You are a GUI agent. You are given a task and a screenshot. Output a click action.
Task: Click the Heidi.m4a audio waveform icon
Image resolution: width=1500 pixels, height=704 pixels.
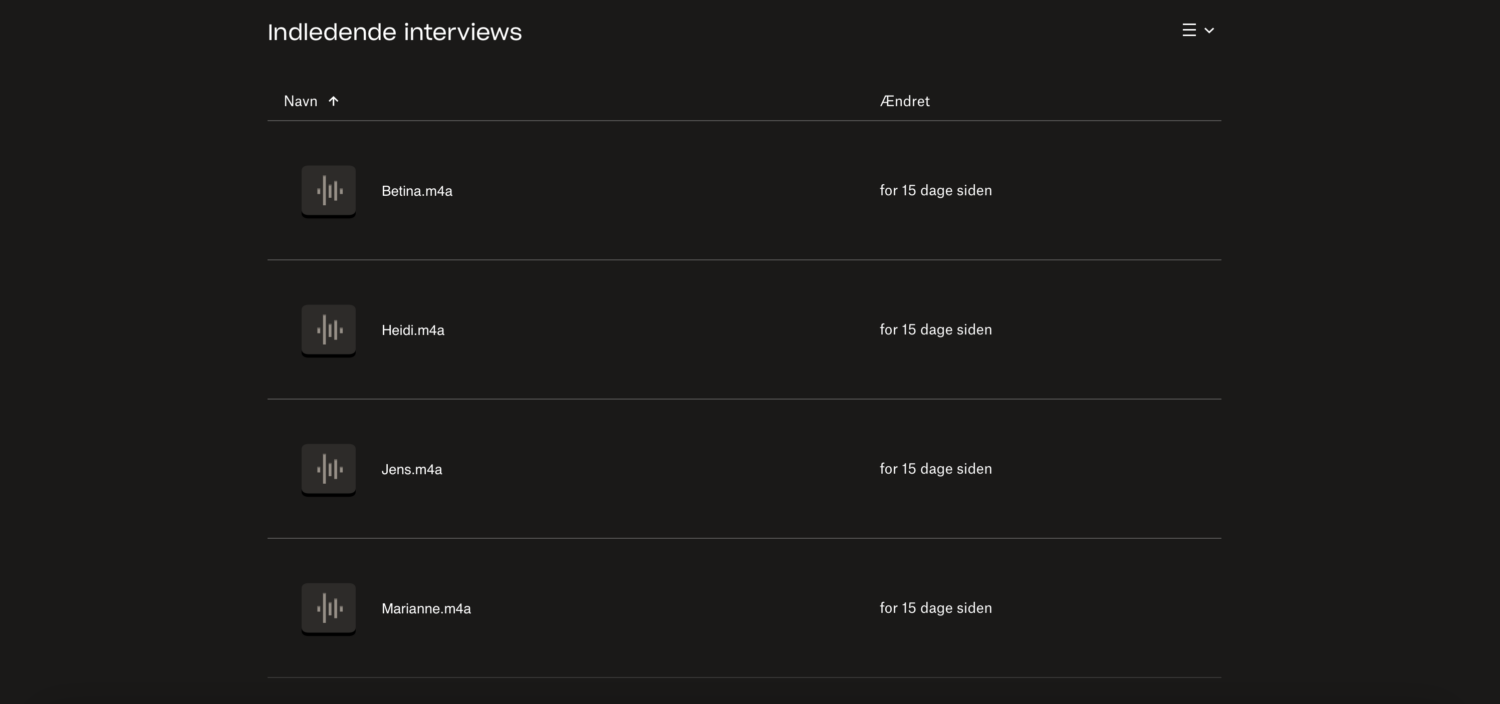(x=328, y=329)
